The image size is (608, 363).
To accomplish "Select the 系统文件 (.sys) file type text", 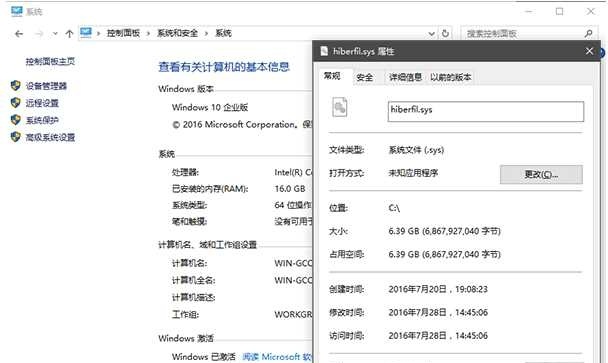I will [416, 150].
